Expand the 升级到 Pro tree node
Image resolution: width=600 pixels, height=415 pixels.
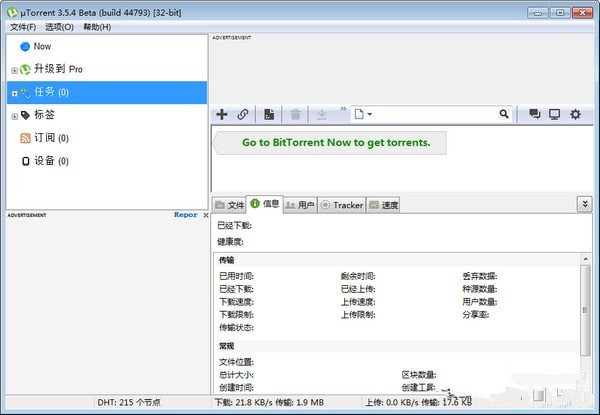15,70
